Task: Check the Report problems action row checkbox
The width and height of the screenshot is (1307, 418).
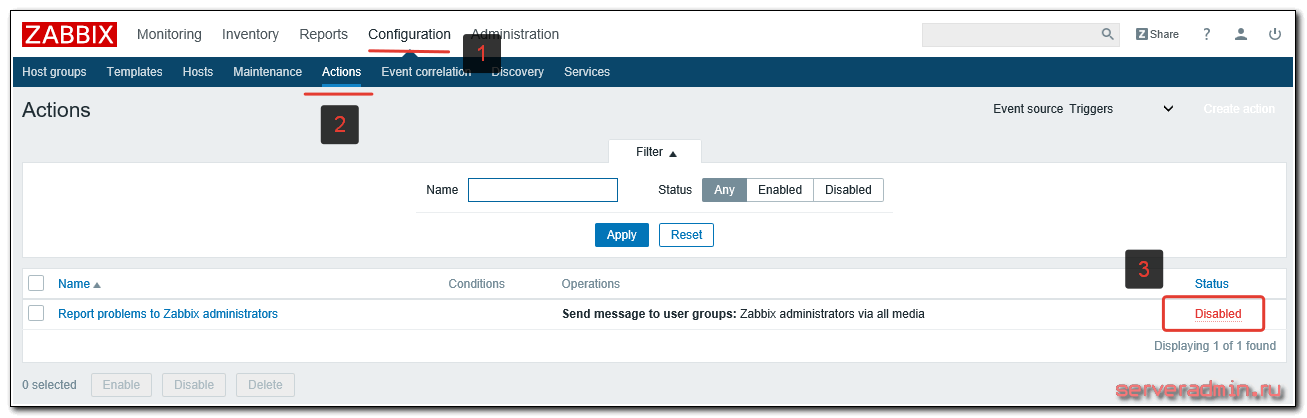Action: [x=36, y=313]
